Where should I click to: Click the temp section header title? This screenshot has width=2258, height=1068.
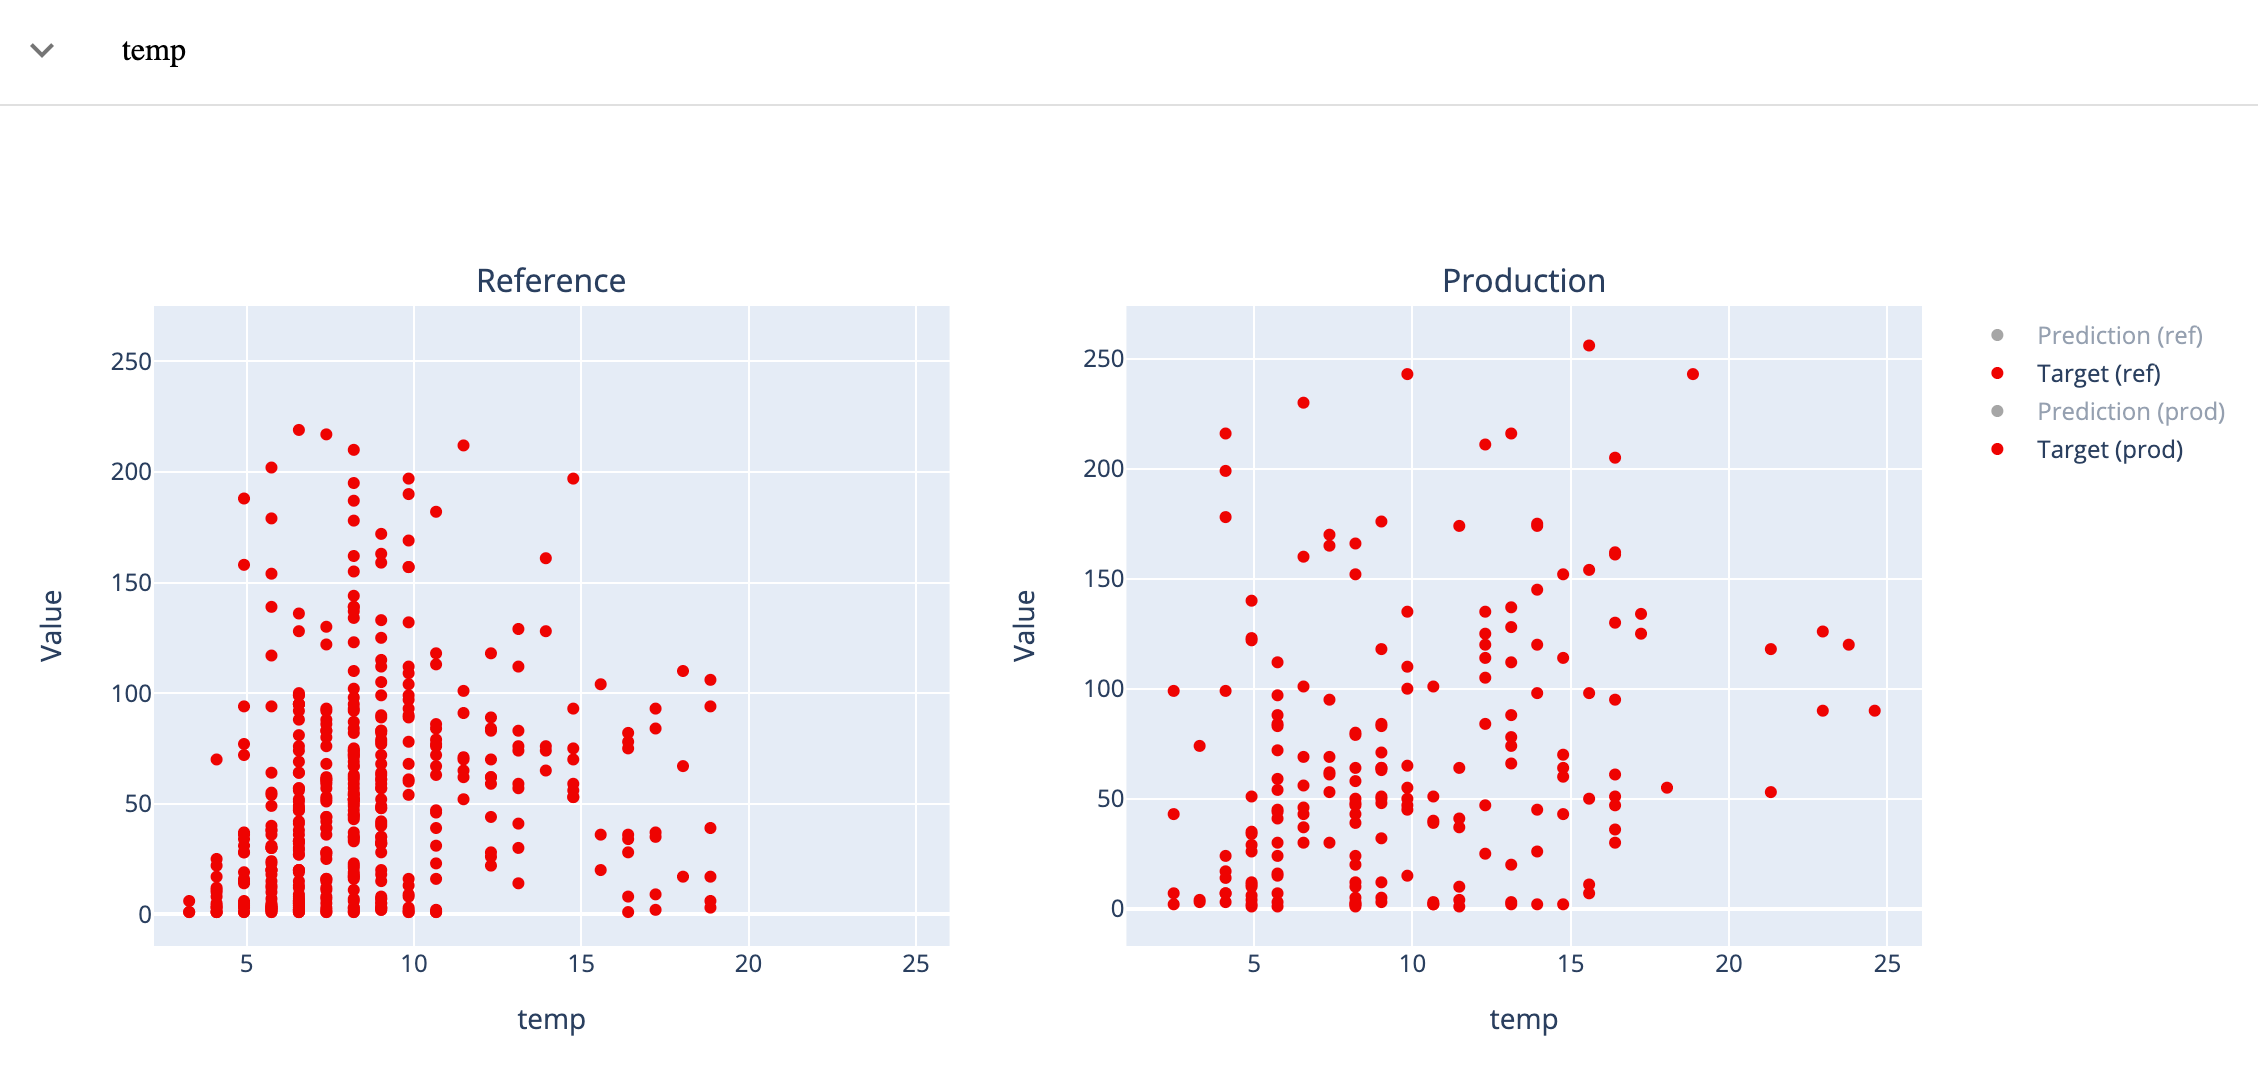coord(153,50)
